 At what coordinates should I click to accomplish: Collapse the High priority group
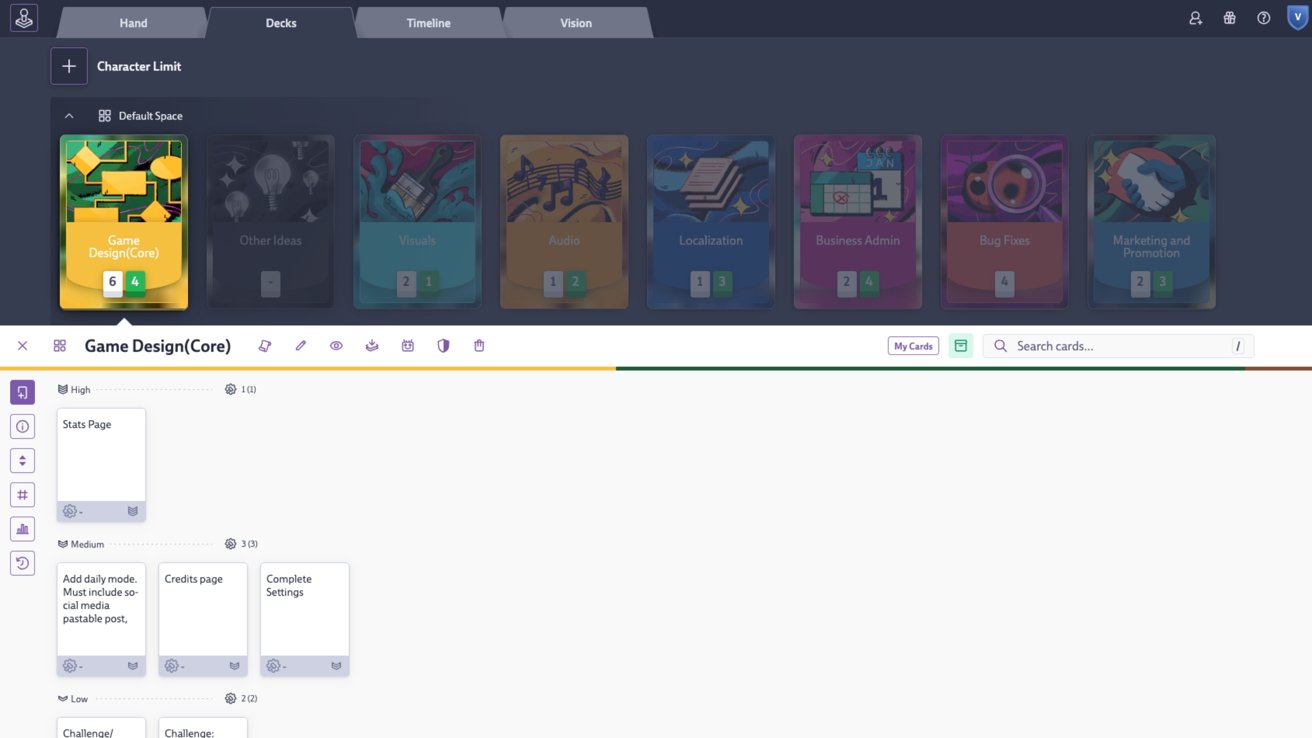pos(62,389)
